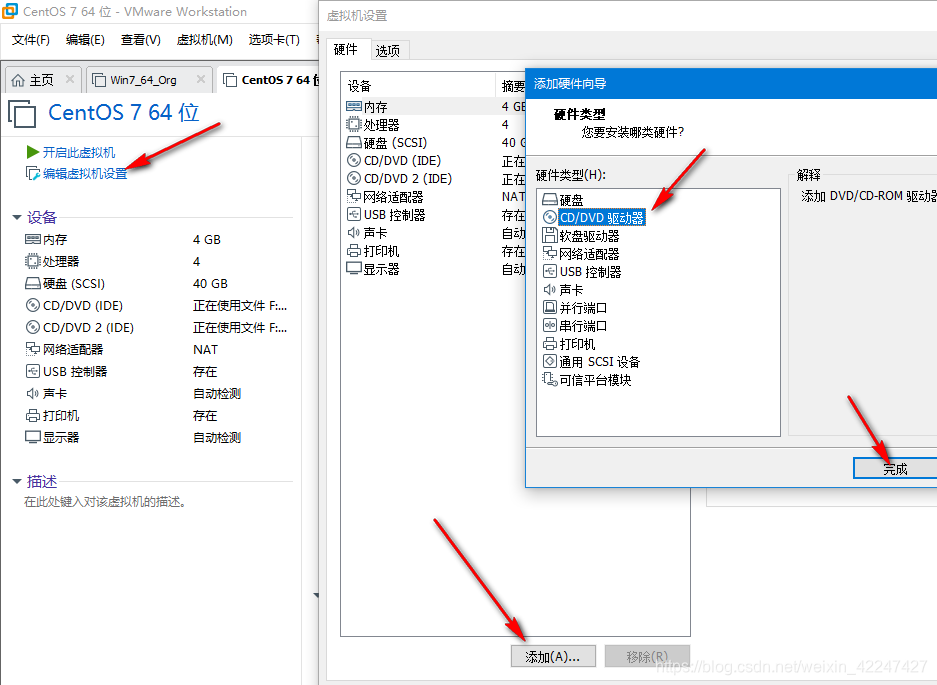
Task: Select CD/DVD 2 (IDE) row in VM settings dialog
Action: [434, 178]
